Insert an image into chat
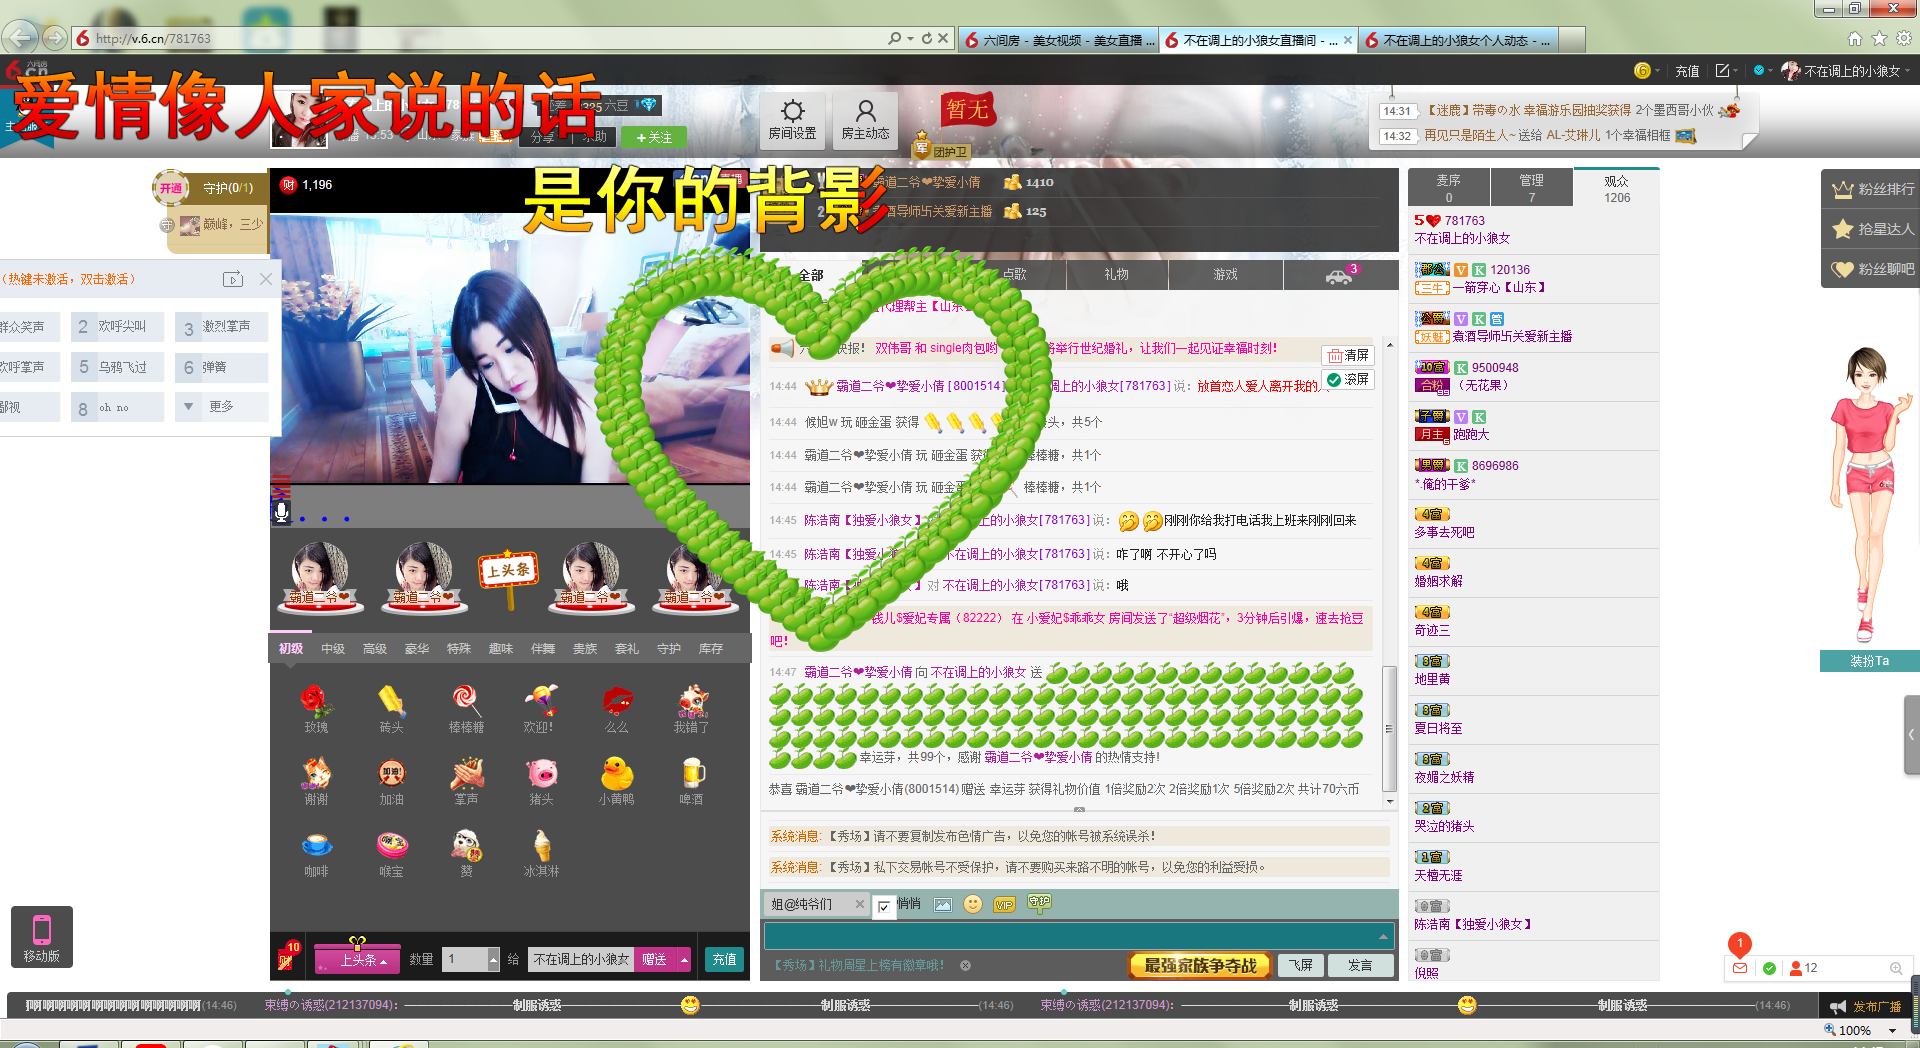The image size is (1920, 1048). 942,904
